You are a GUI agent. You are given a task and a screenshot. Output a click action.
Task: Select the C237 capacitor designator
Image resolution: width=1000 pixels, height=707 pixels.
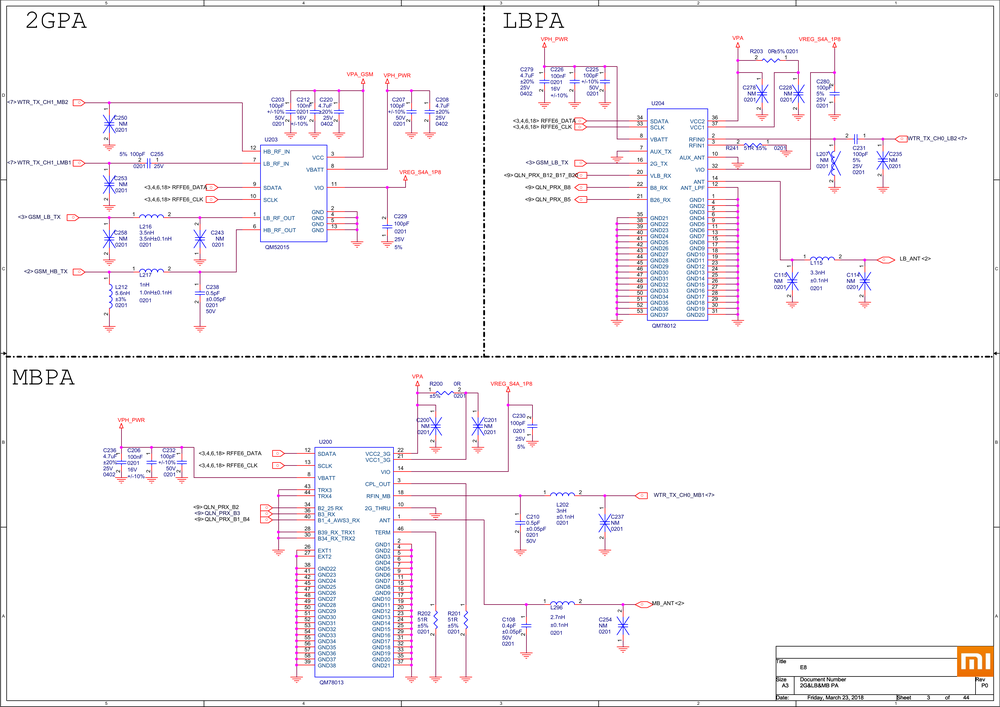(617, 516)
